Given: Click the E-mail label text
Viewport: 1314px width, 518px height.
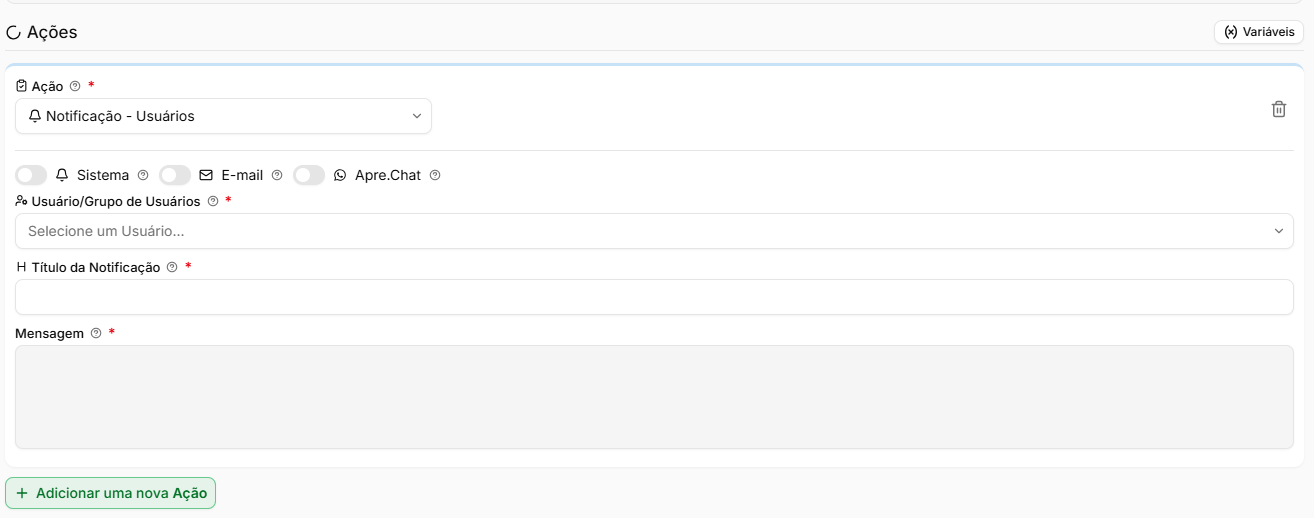Looking at the screenshot, I should [242, 175].
